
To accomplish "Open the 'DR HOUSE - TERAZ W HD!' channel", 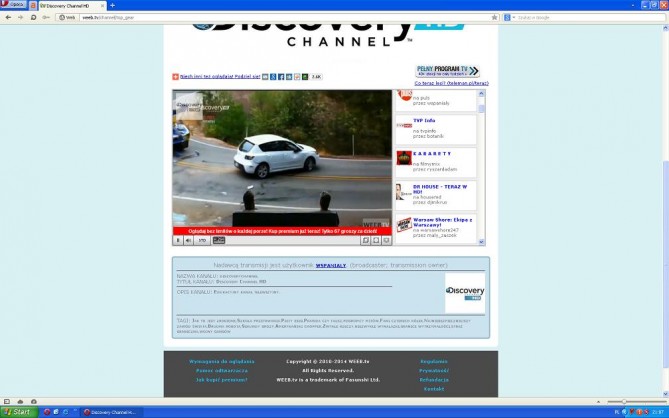I will pos(440,189).
